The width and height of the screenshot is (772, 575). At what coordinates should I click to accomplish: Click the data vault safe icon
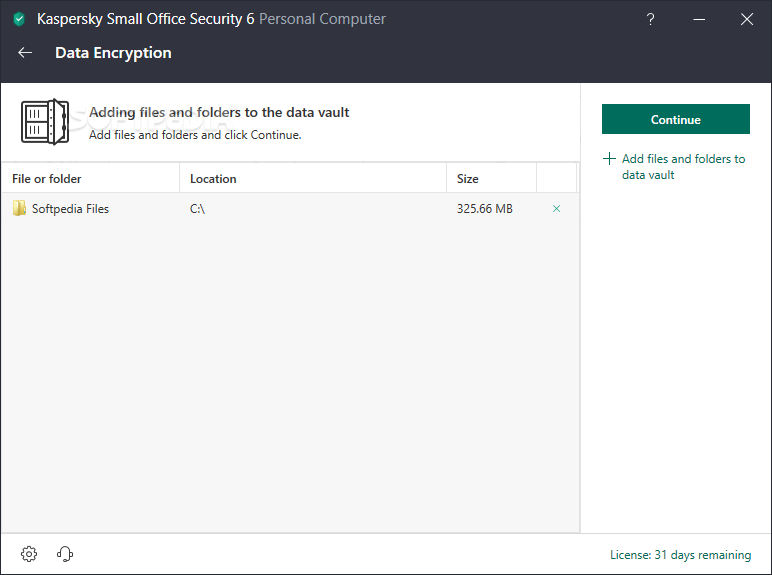(x=45, y=122)
